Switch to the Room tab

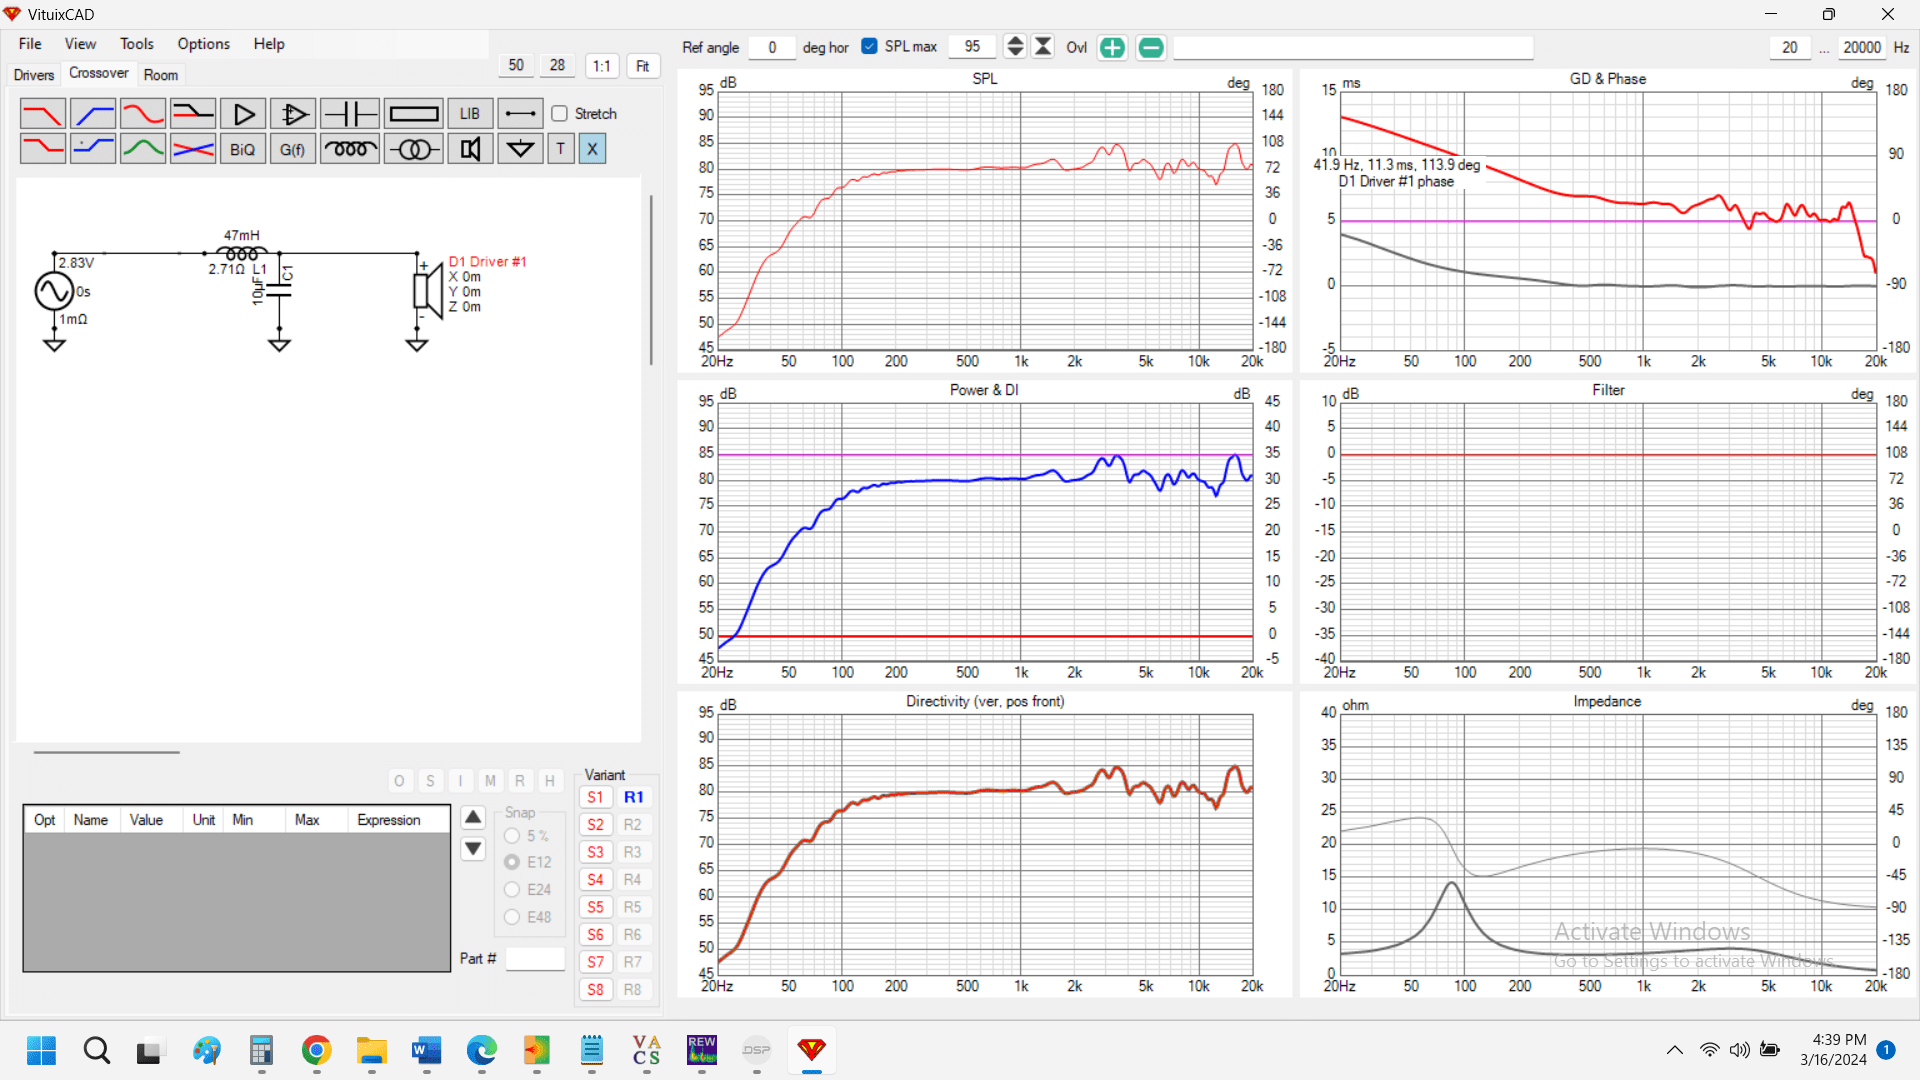coord(161,75)
